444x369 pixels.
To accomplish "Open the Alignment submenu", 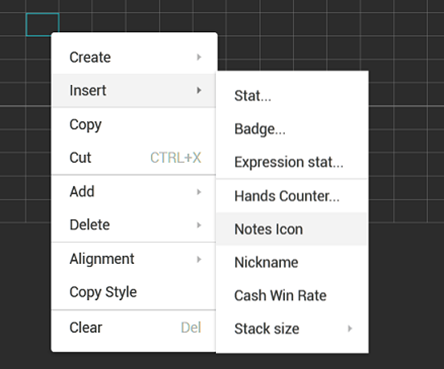I will [x=134, y=259].
